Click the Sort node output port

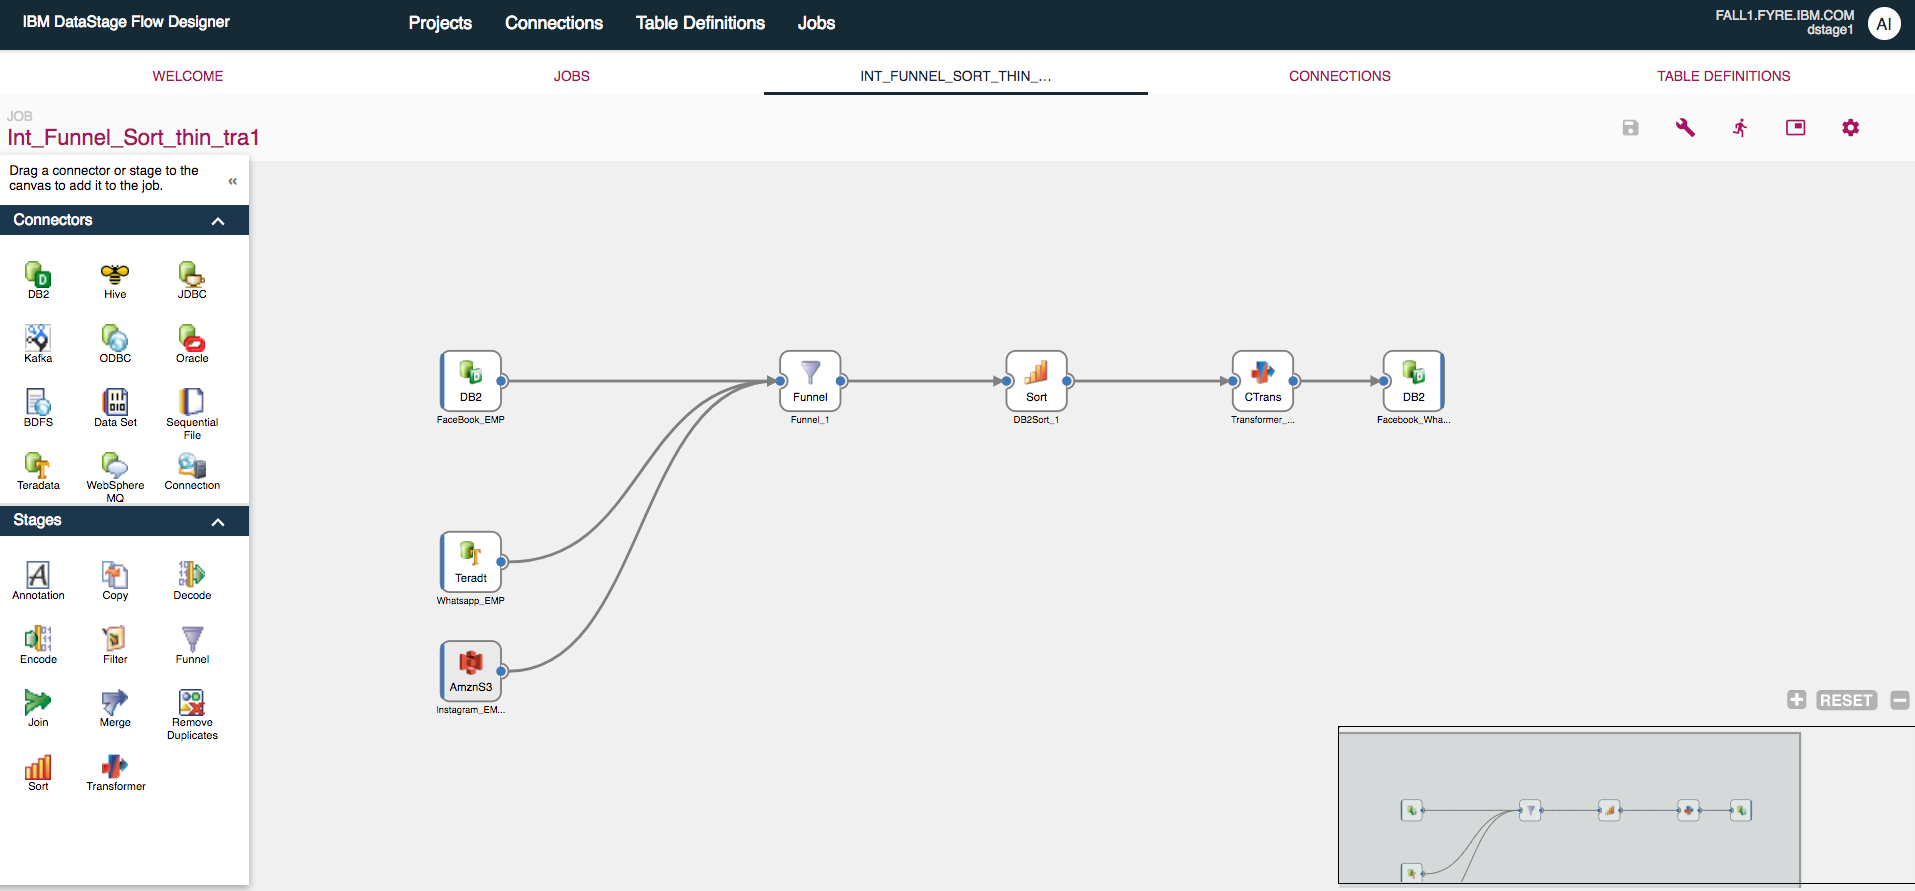click(1068, 381)
